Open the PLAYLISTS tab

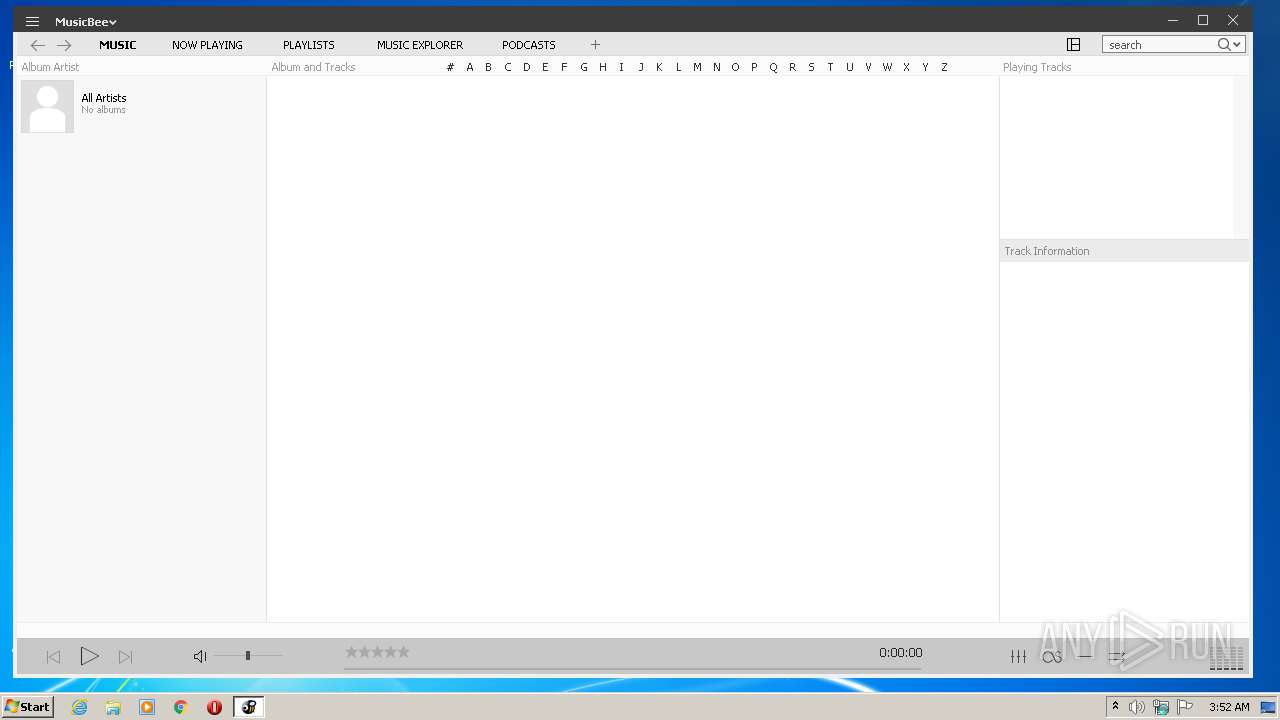pos(309,45)
